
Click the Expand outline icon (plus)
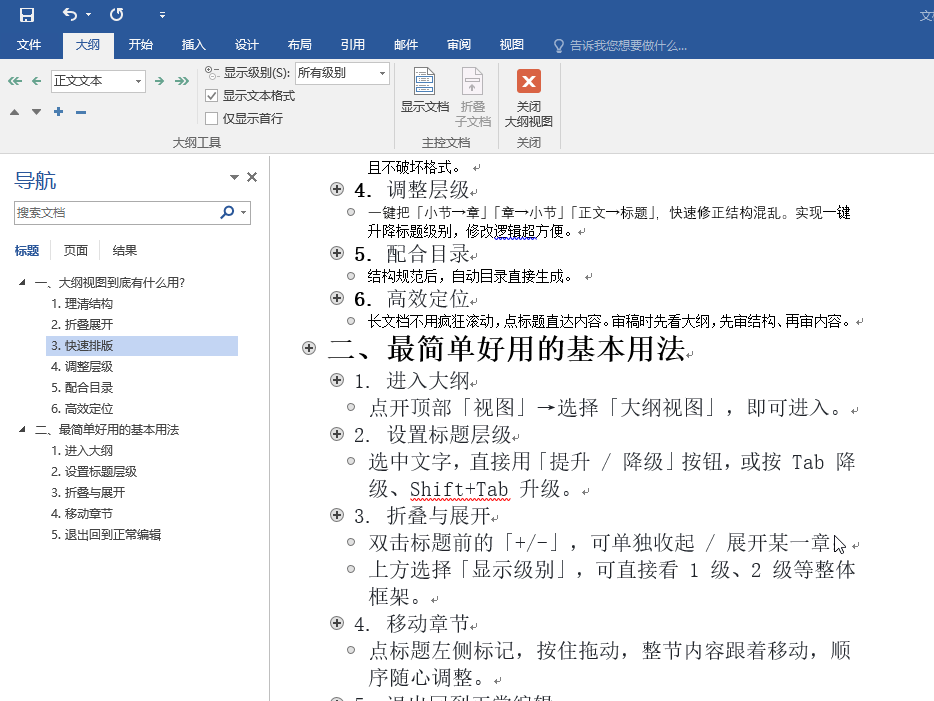(58, 112)
